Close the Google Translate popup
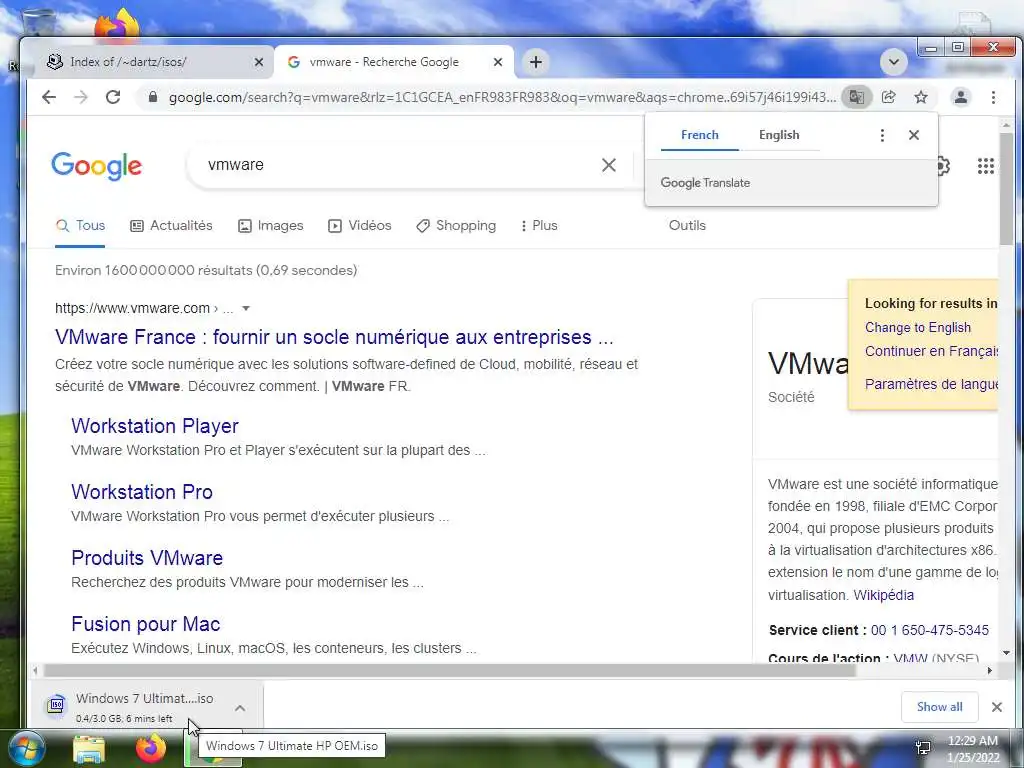Viewport: 1024px width, 768px height. (x=914, y=135)
